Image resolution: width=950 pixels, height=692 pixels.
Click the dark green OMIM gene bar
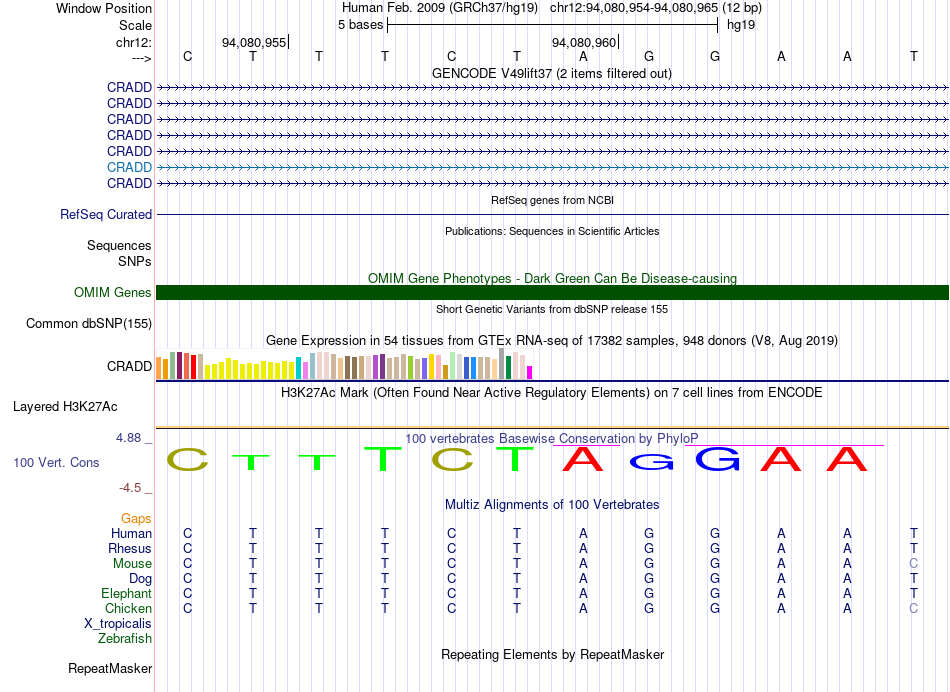click(553, 293)
